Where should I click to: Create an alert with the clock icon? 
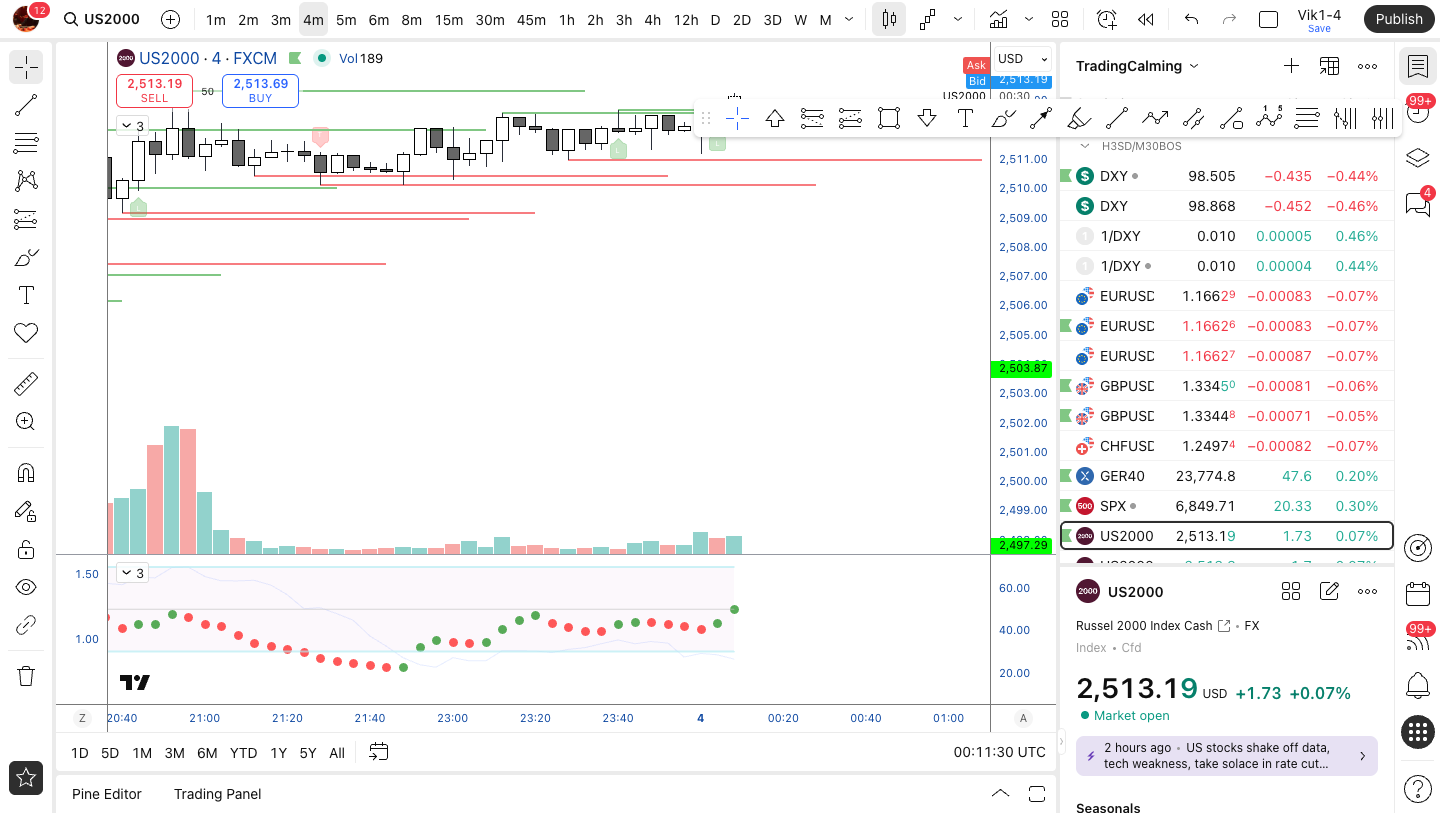[x=1106, y=19]
